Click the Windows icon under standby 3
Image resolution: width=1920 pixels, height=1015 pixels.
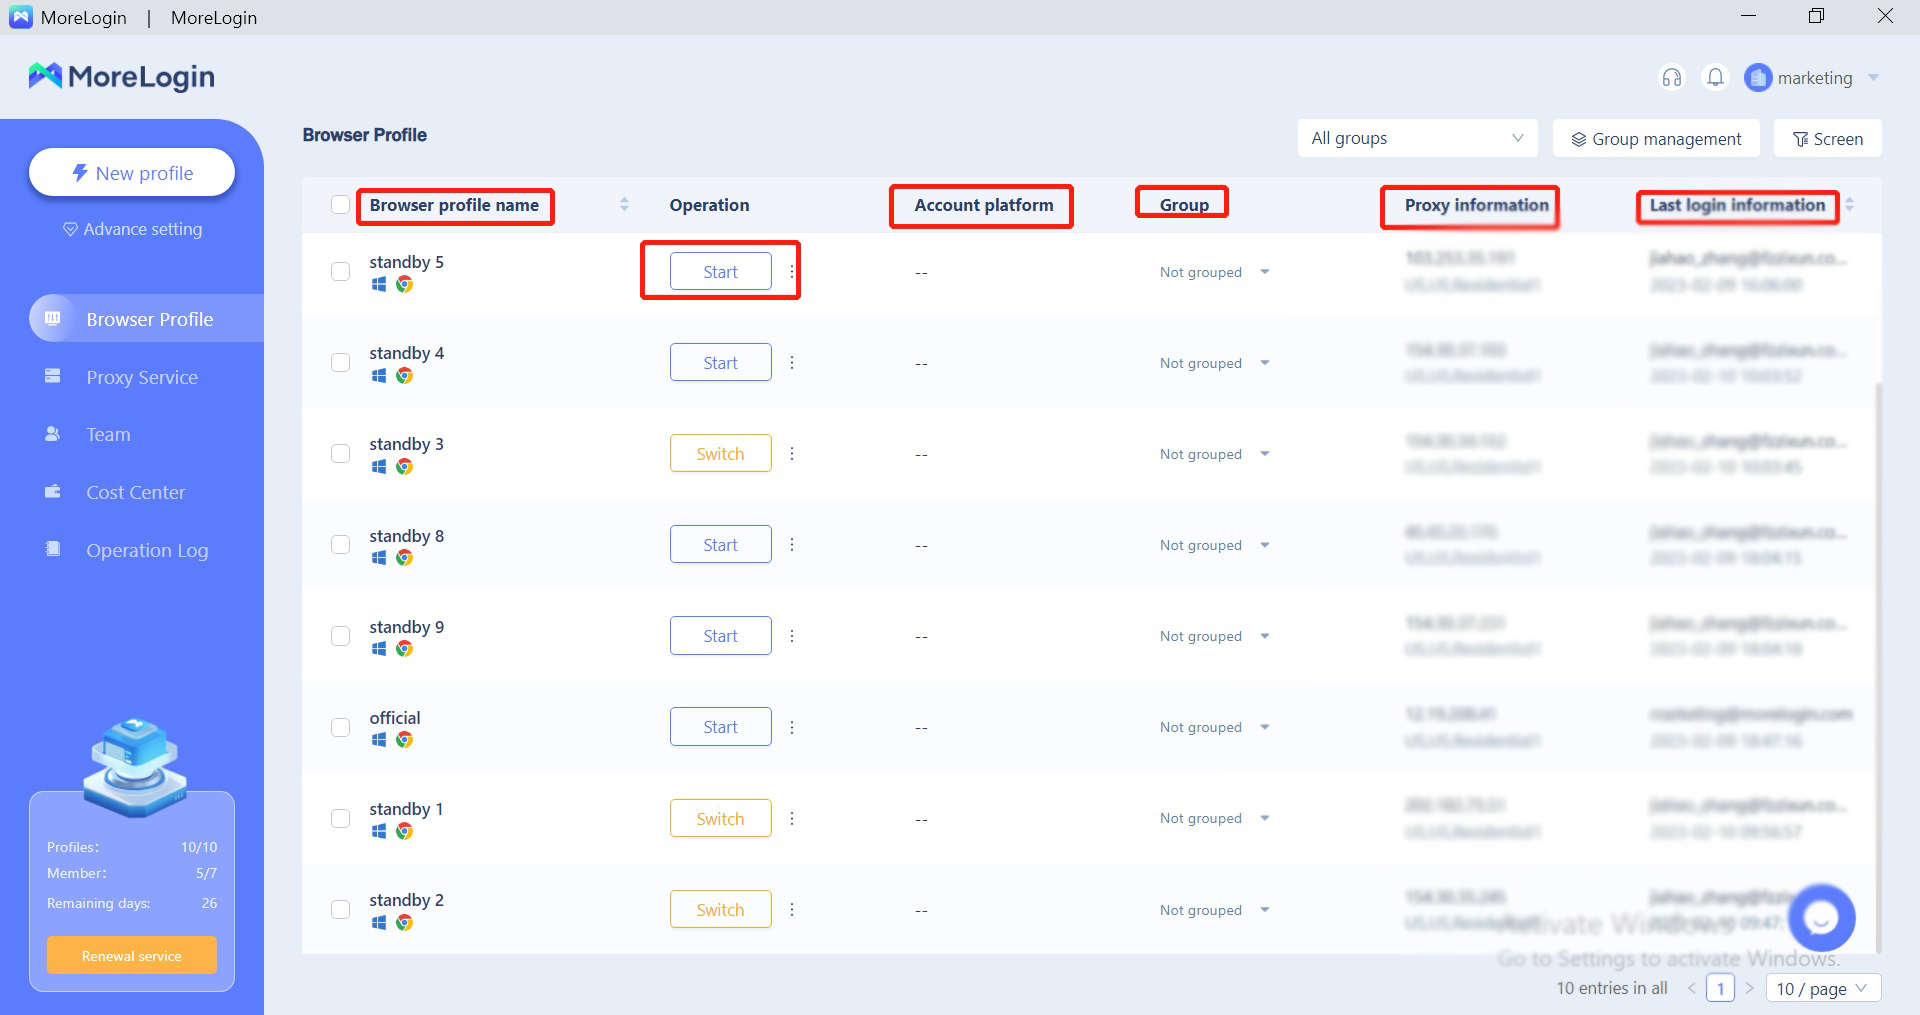point(379,467)
